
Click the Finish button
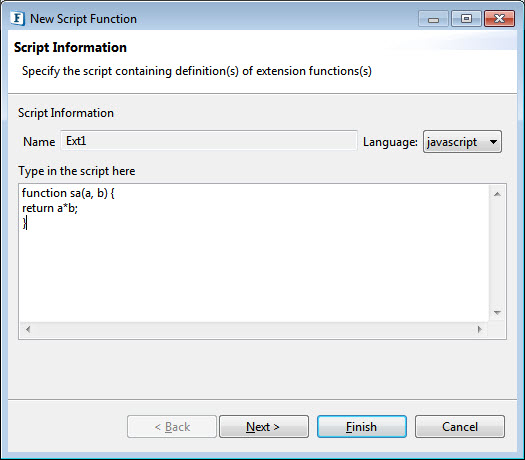[x=362, y=427]
